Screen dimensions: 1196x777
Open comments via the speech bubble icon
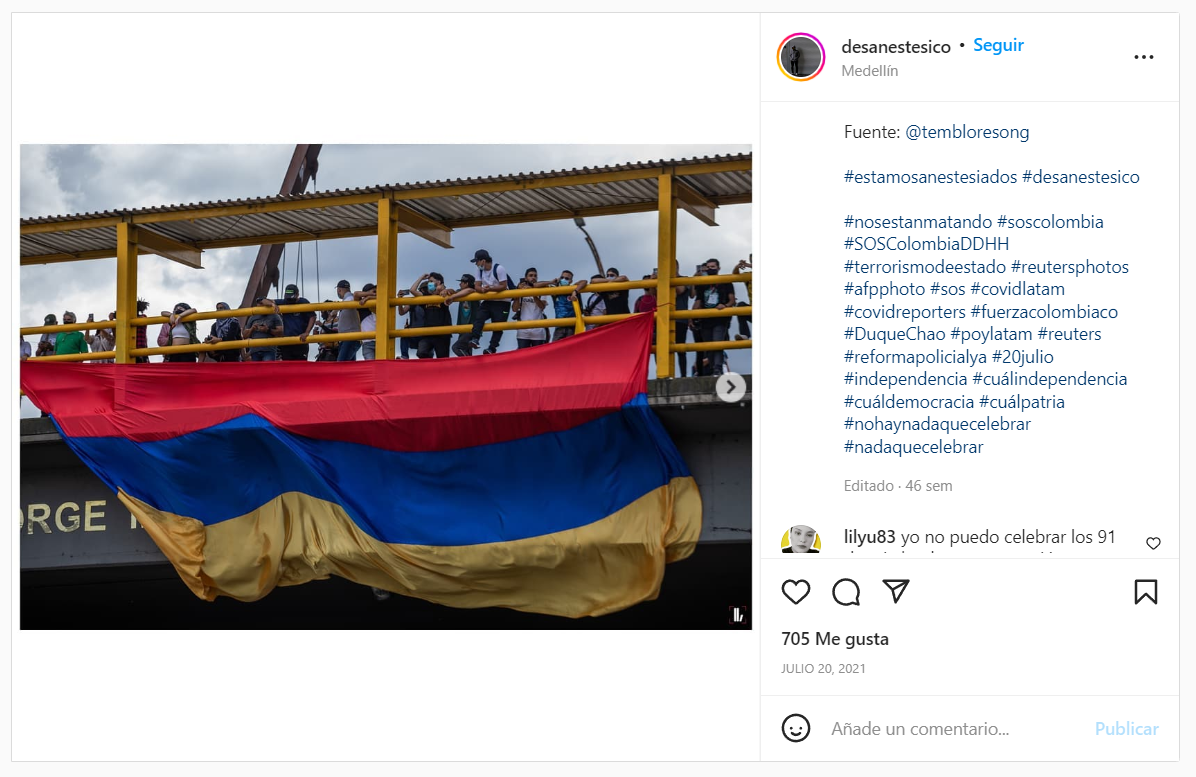click(x=846, y=592)
